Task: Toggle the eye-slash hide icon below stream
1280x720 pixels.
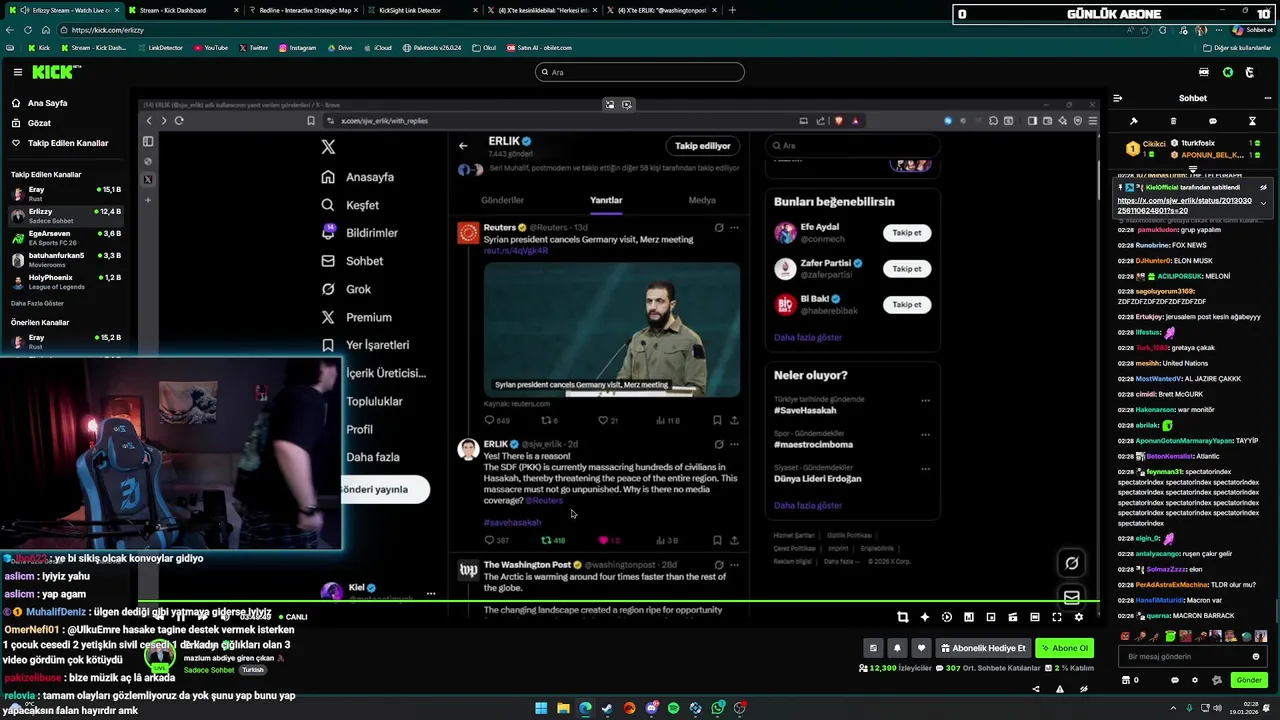Action: click(x=1084, y=688)
